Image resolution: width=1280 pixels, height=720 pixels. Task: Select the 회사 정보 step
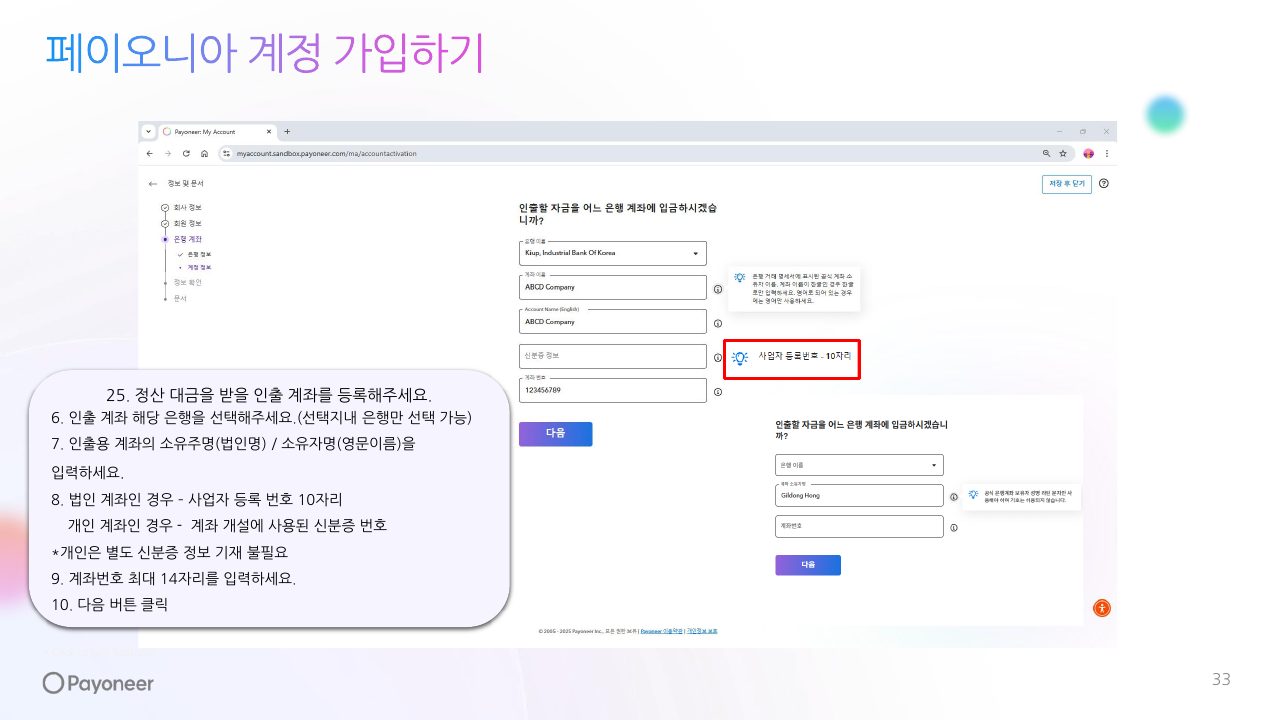[187, 207]
